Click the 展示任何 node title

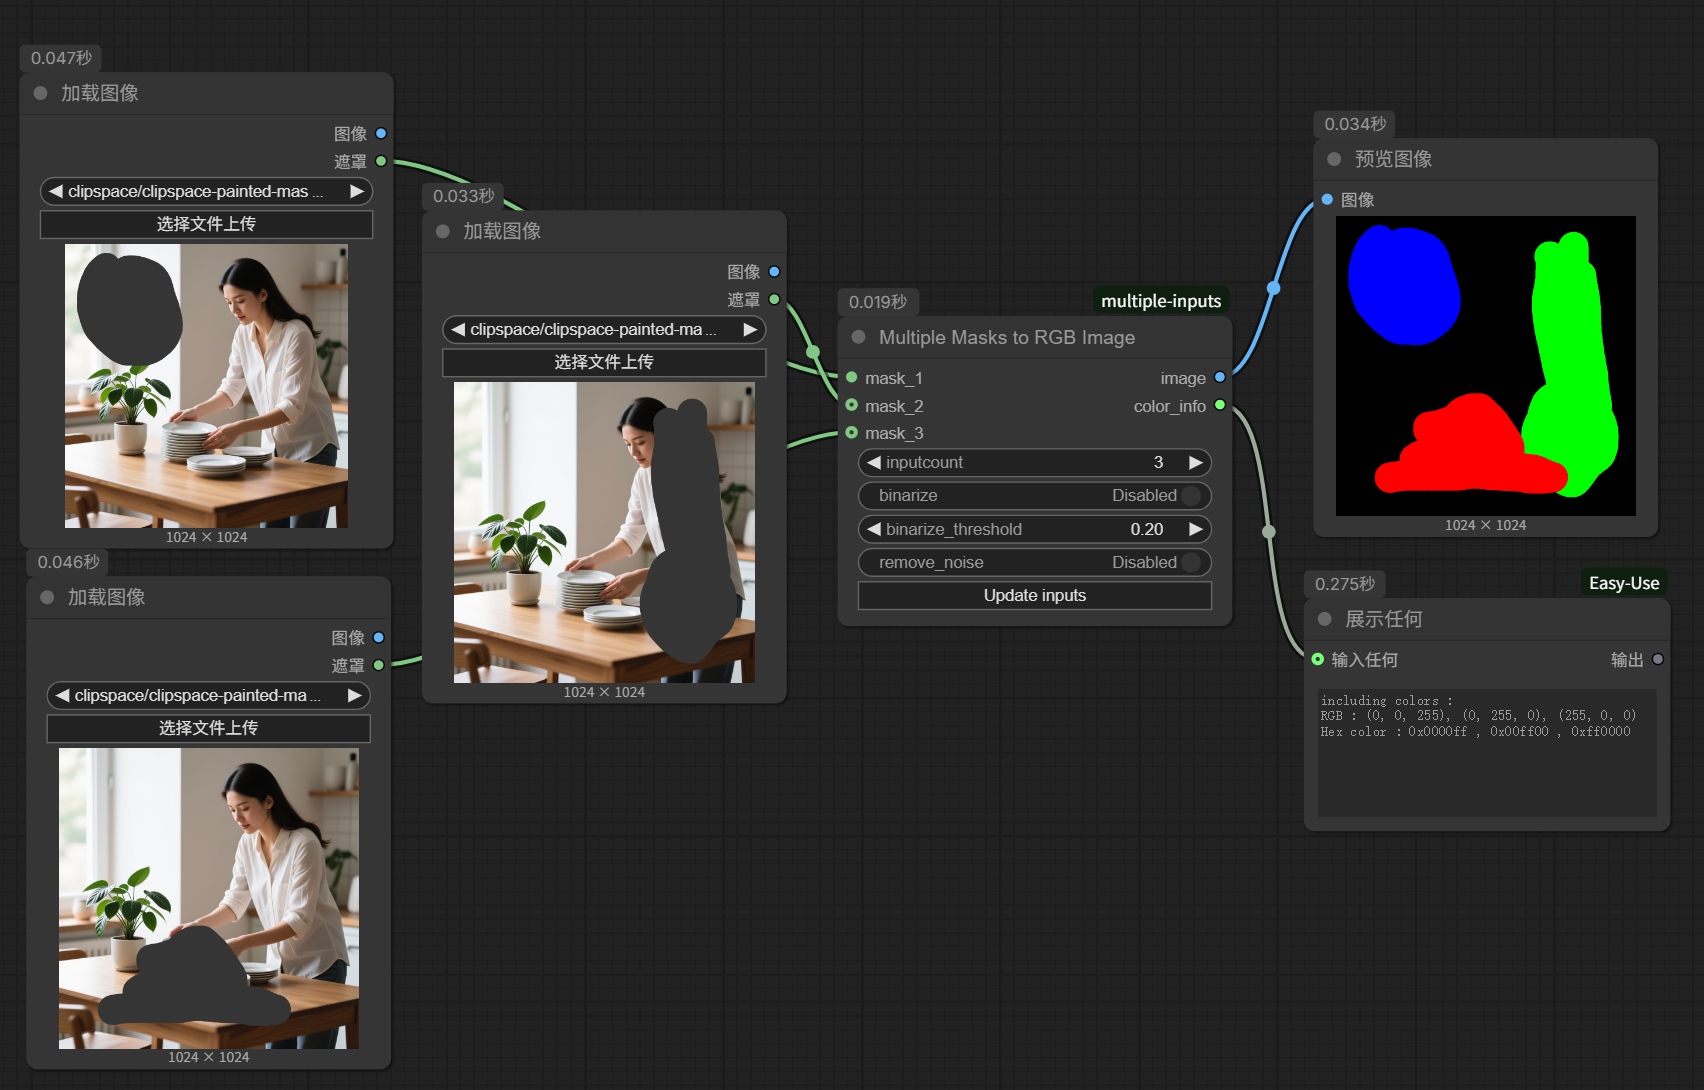[x=1384, y=619]
